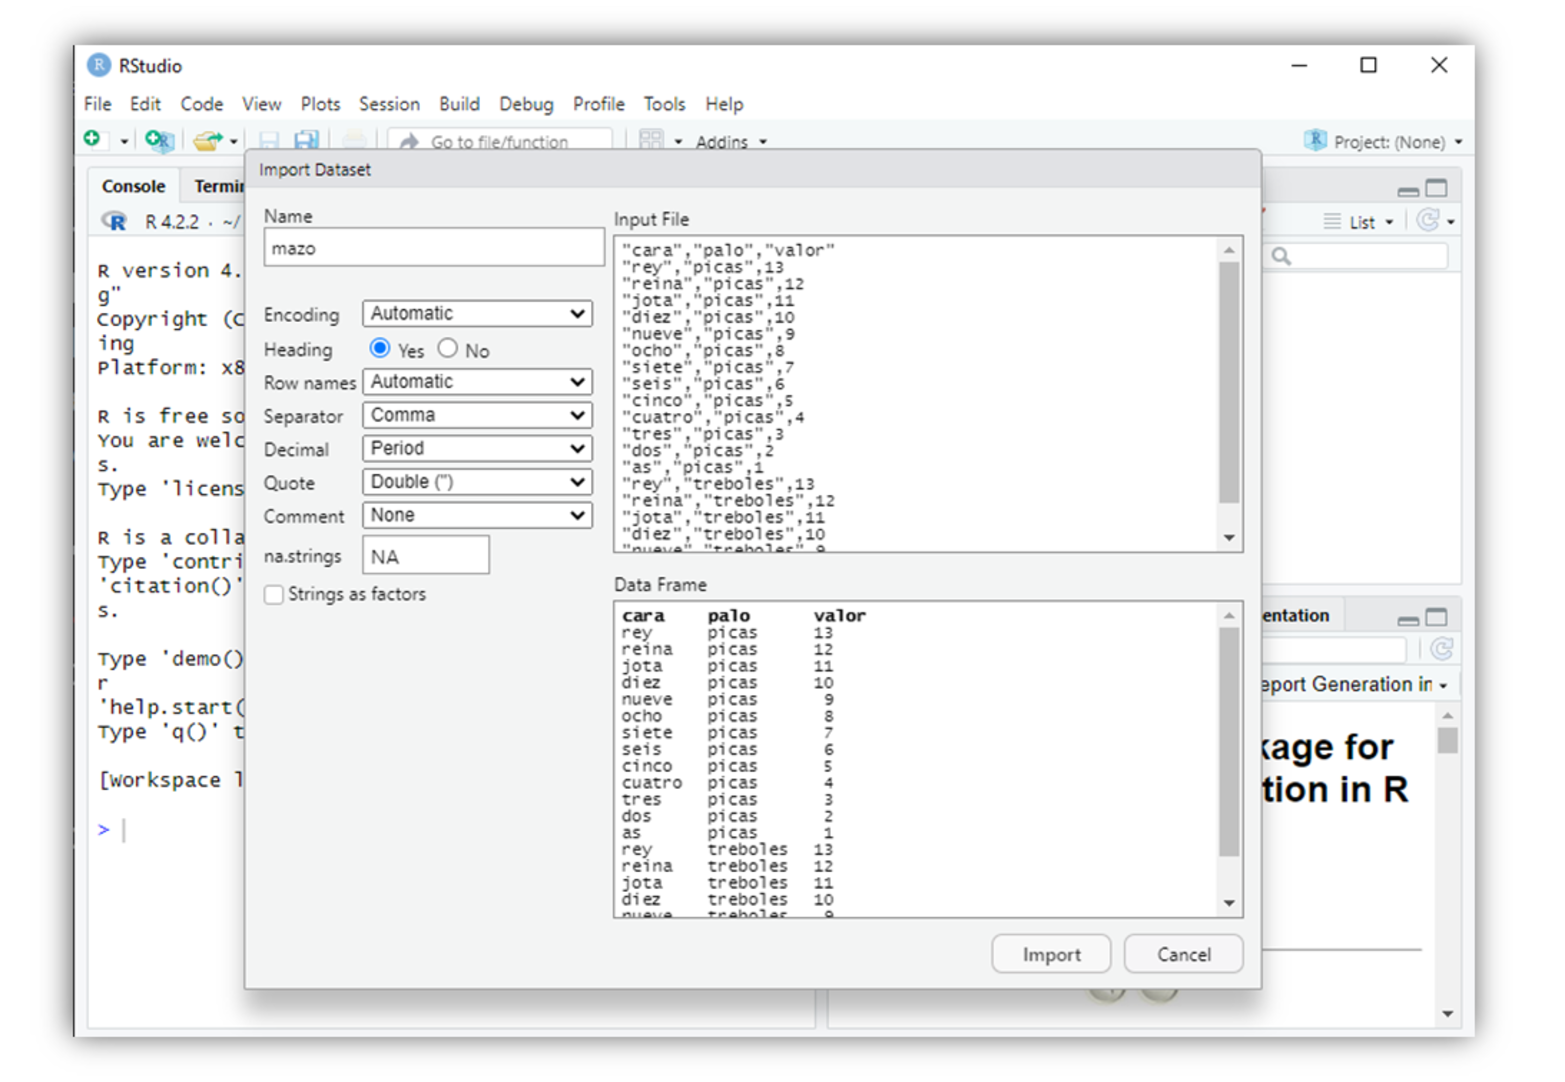
Task: Click the Project cube icon
Action: 1315,141
